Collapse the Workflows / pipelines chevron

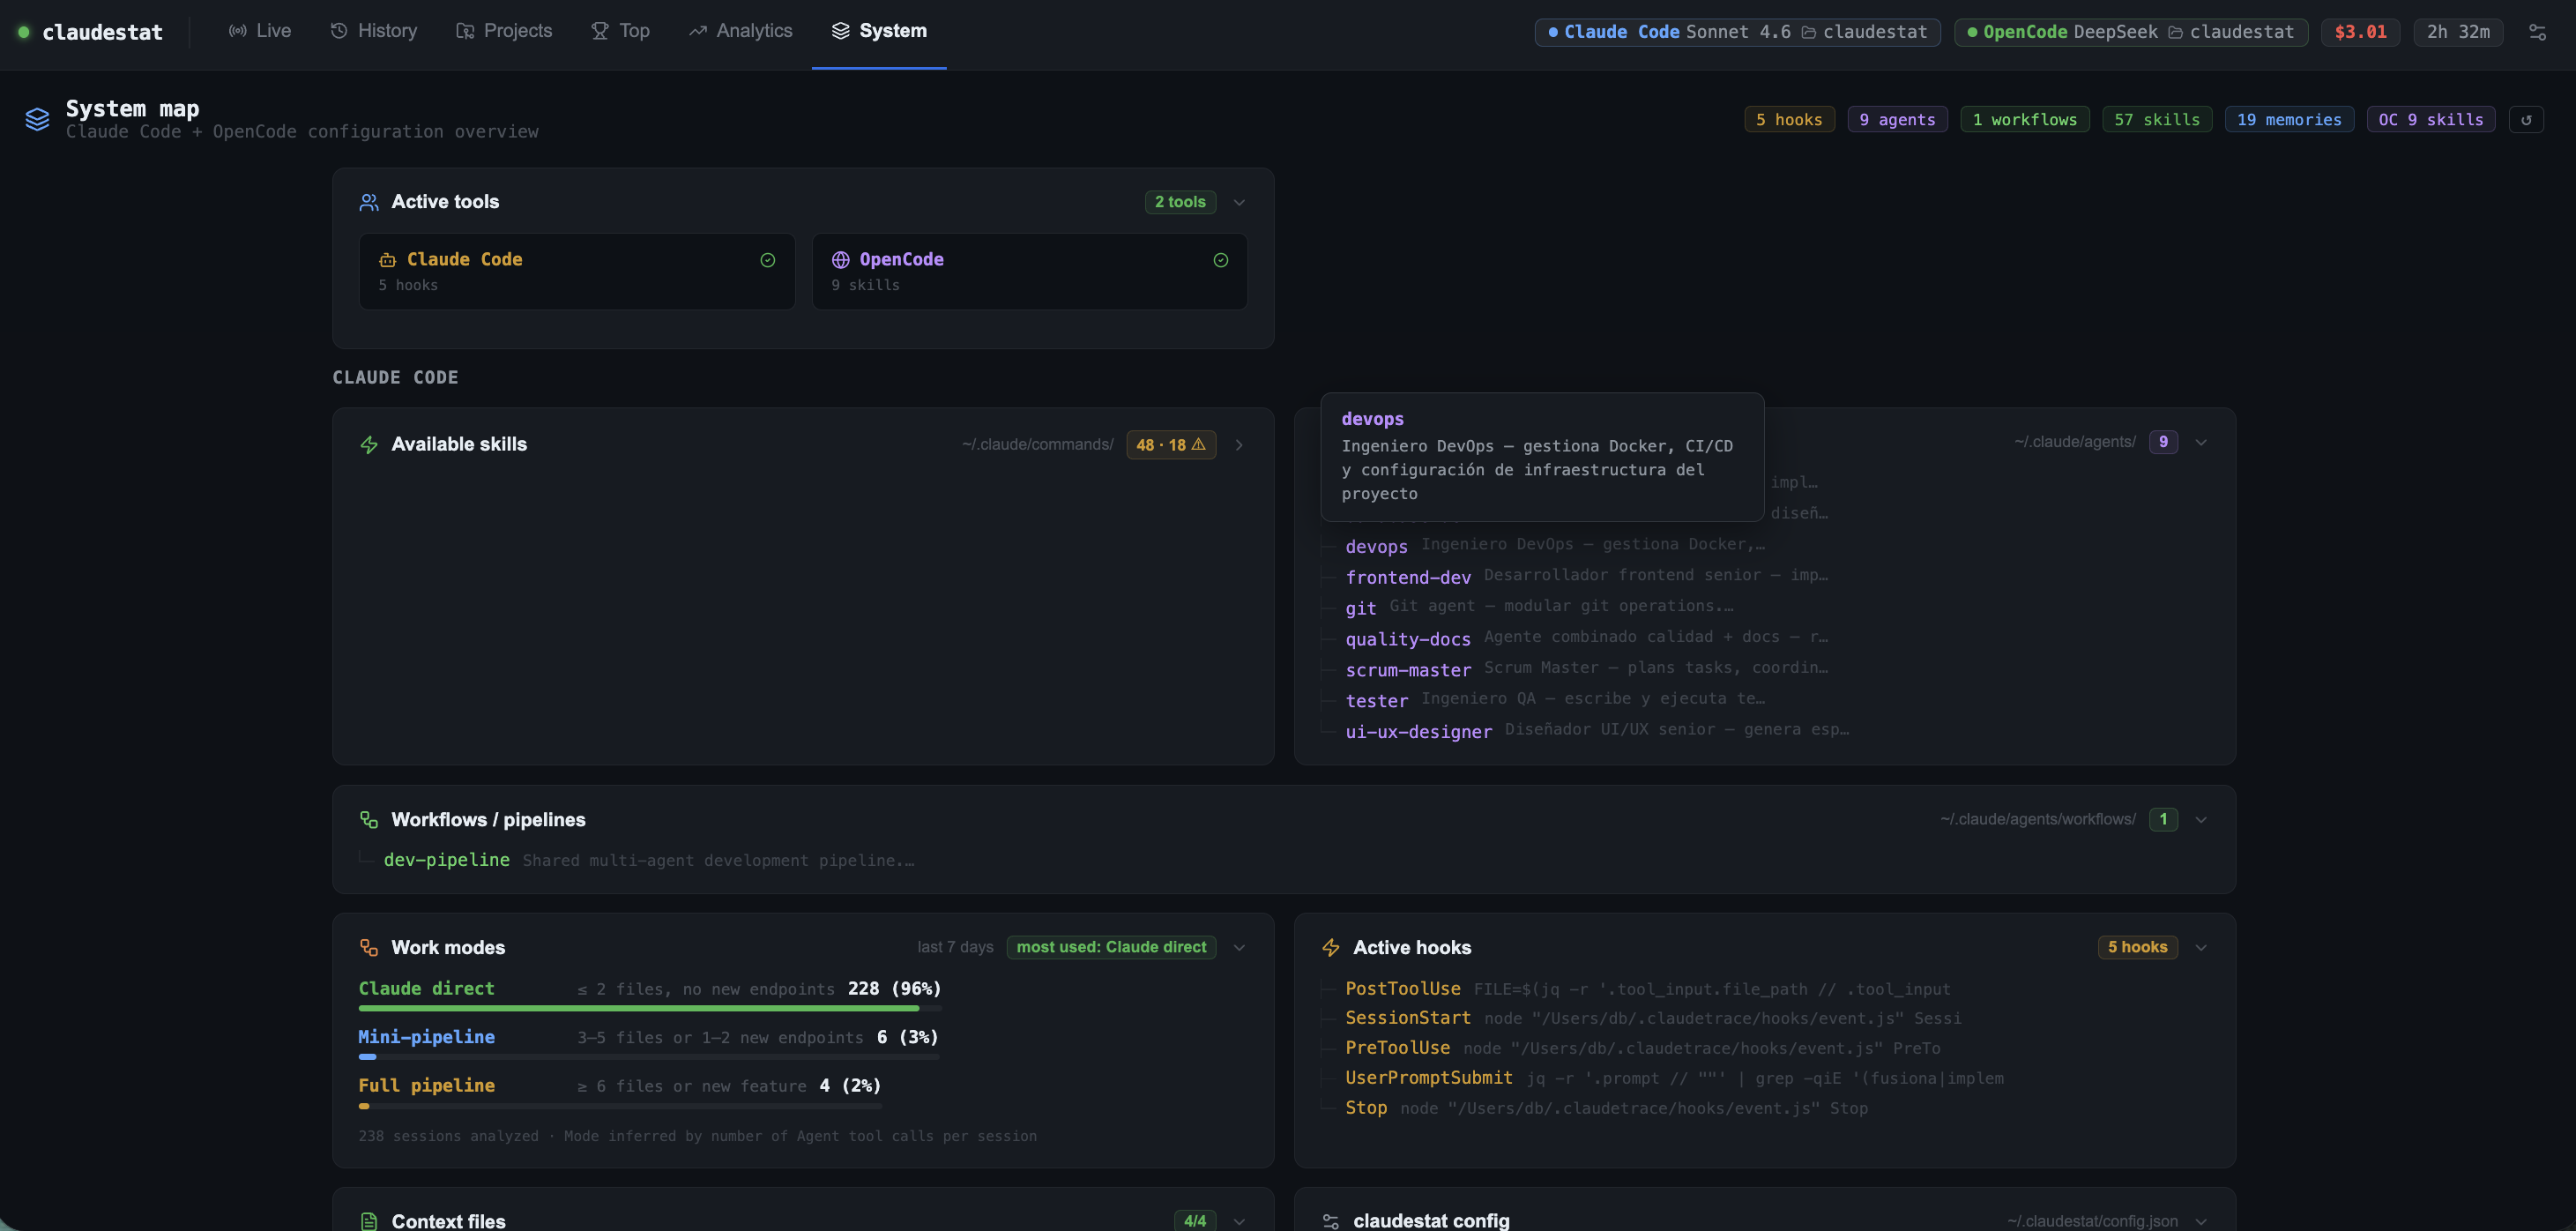point(2201,820)
